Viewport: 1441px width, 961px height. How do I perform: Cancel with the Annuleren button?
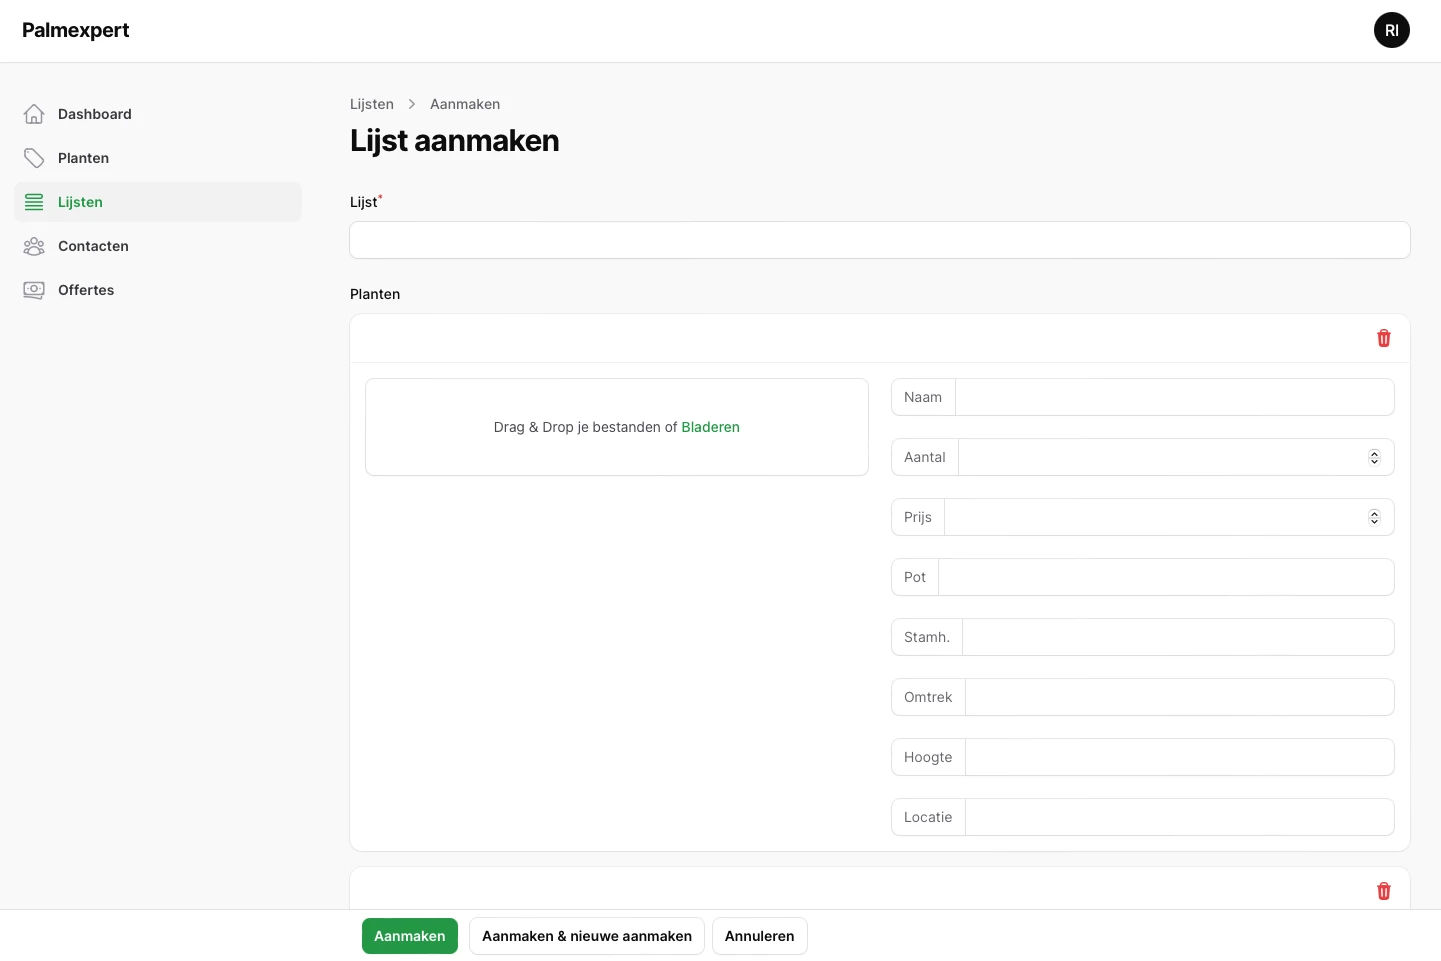tap(759, 936)
